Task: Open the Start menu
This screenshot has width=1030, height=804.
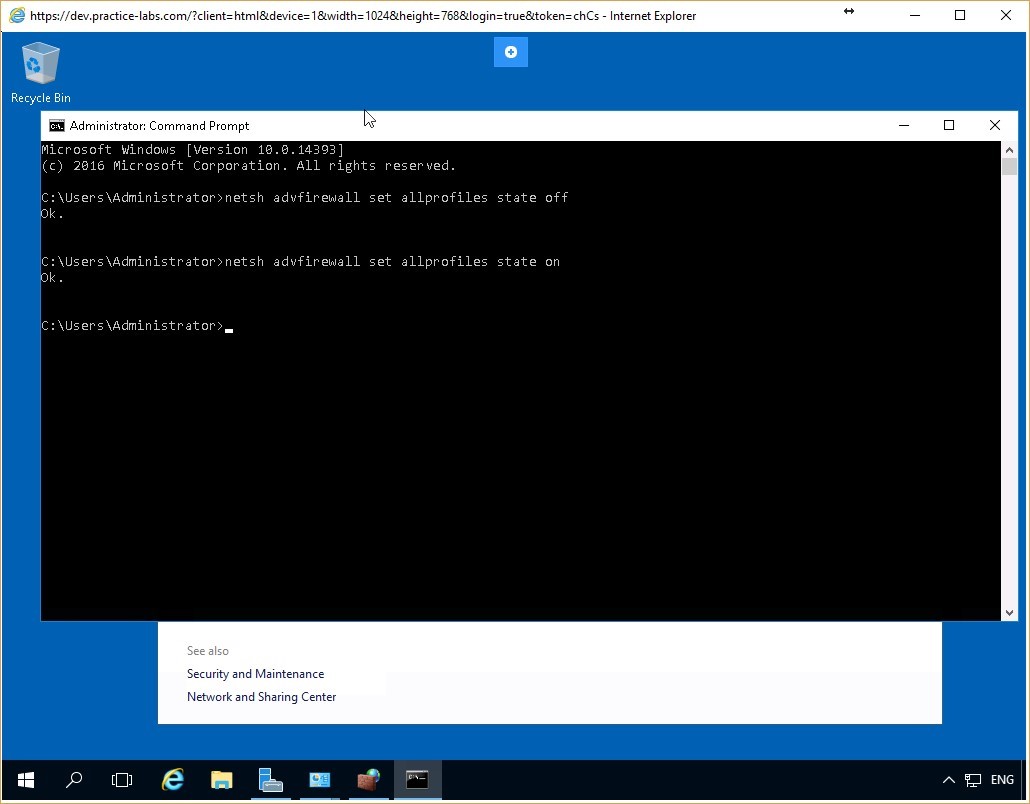Action: (25, 780)
